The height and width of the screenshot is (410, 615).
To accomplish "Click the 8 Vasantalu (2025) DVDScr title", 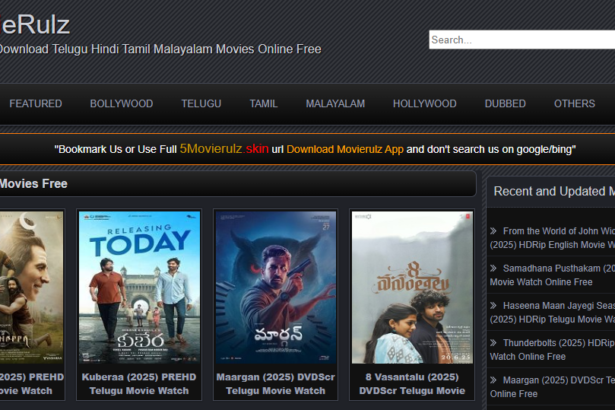I will tap(412, 384).
